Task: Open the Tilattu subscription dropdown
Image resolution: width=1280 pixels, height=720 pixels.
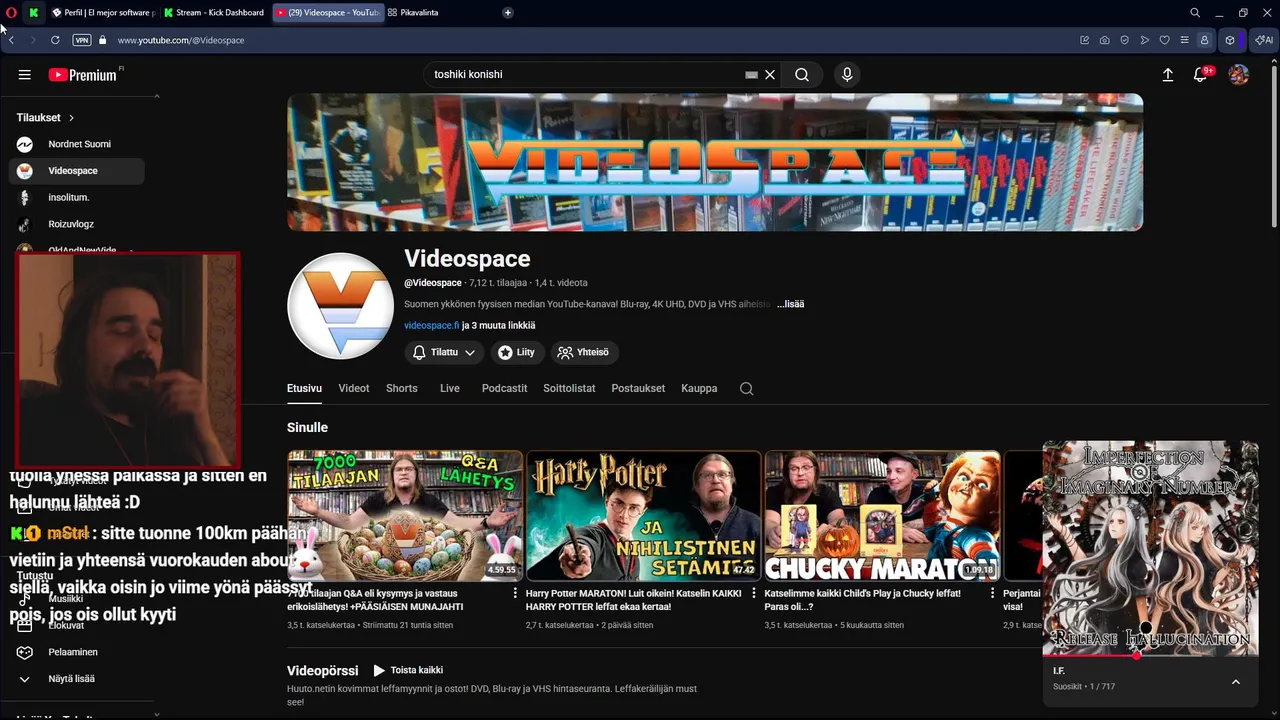Action: [444, 353]
